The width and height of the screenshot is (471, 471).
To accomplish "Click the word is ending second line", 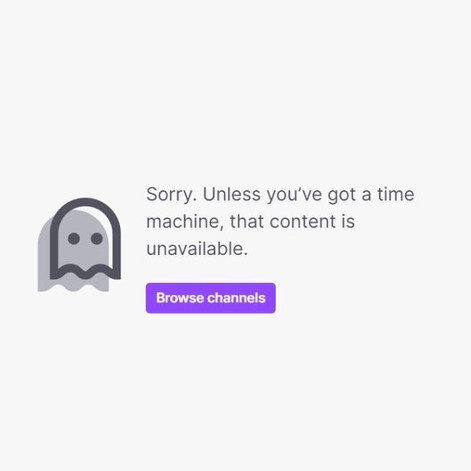I will tap(348, 222).
